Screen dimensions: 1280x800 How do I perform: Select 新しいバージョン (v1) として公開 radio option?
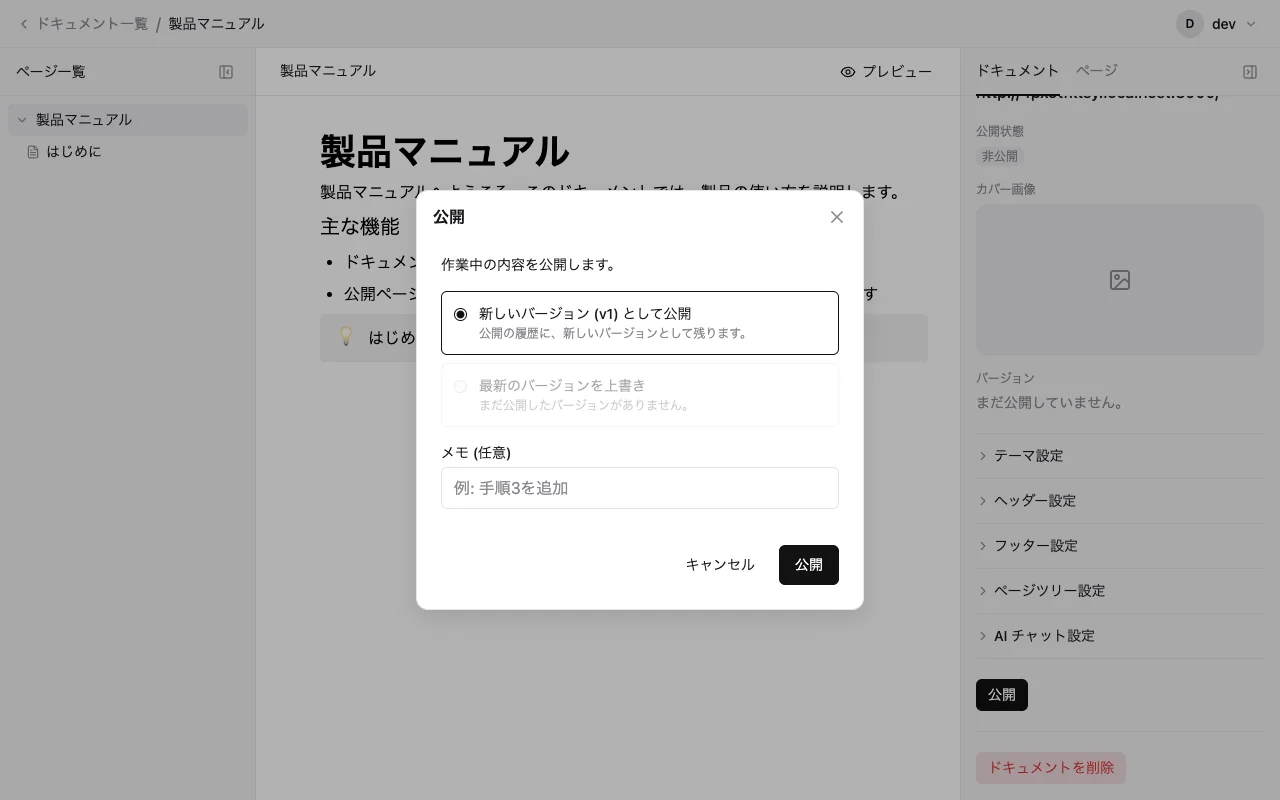(640, 323)
